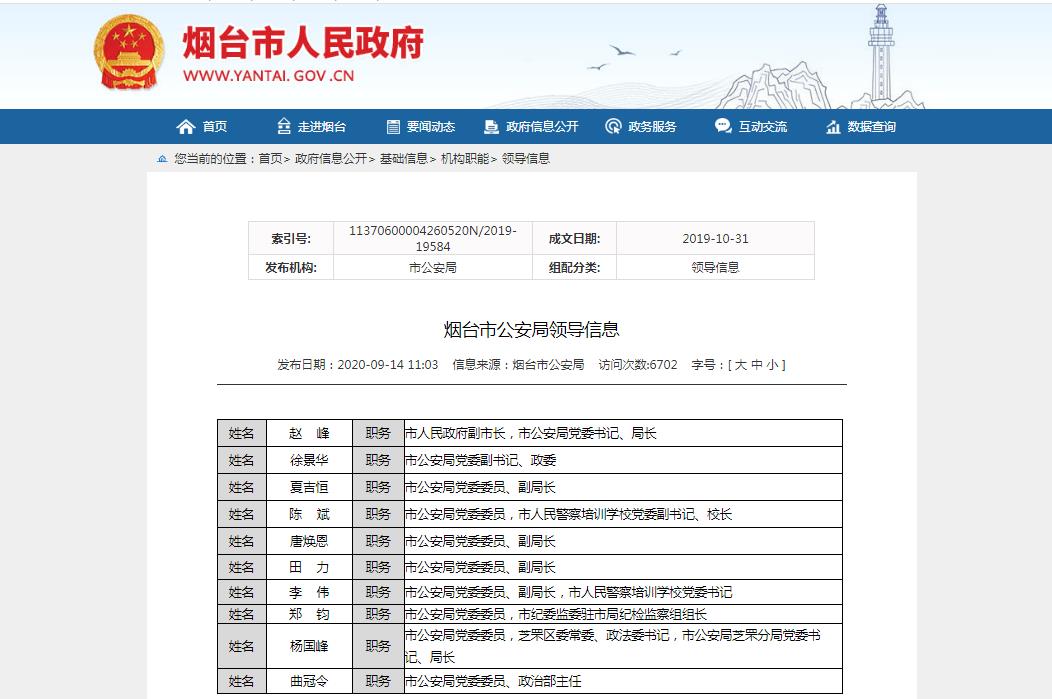Viewport: 1052px width, 699px height.
Task: Click 李伟's position with 学校党委书记
Action: tap(568, 592)
